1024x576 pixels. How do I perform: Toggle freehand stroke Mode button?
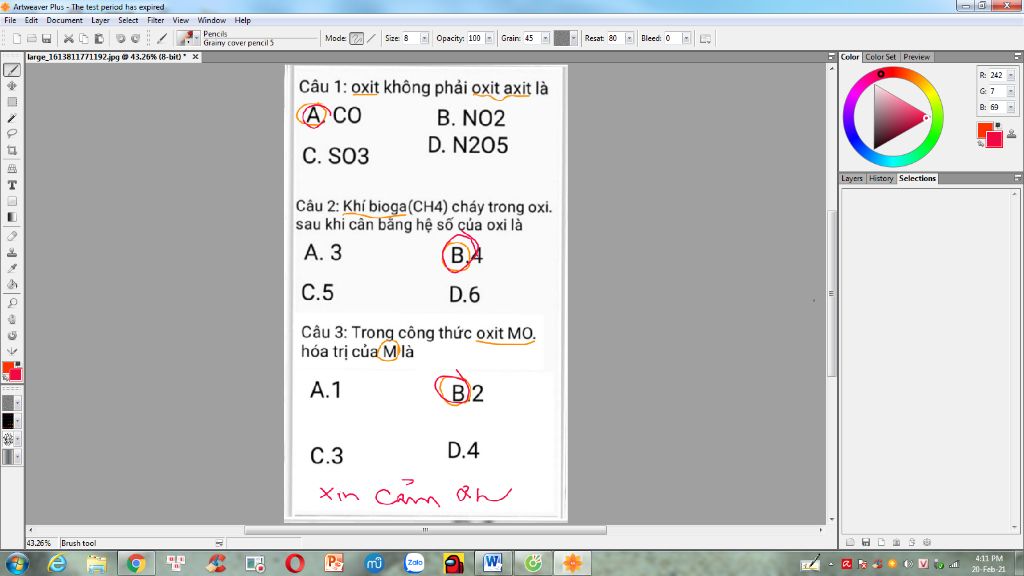(x=357, y=39)
